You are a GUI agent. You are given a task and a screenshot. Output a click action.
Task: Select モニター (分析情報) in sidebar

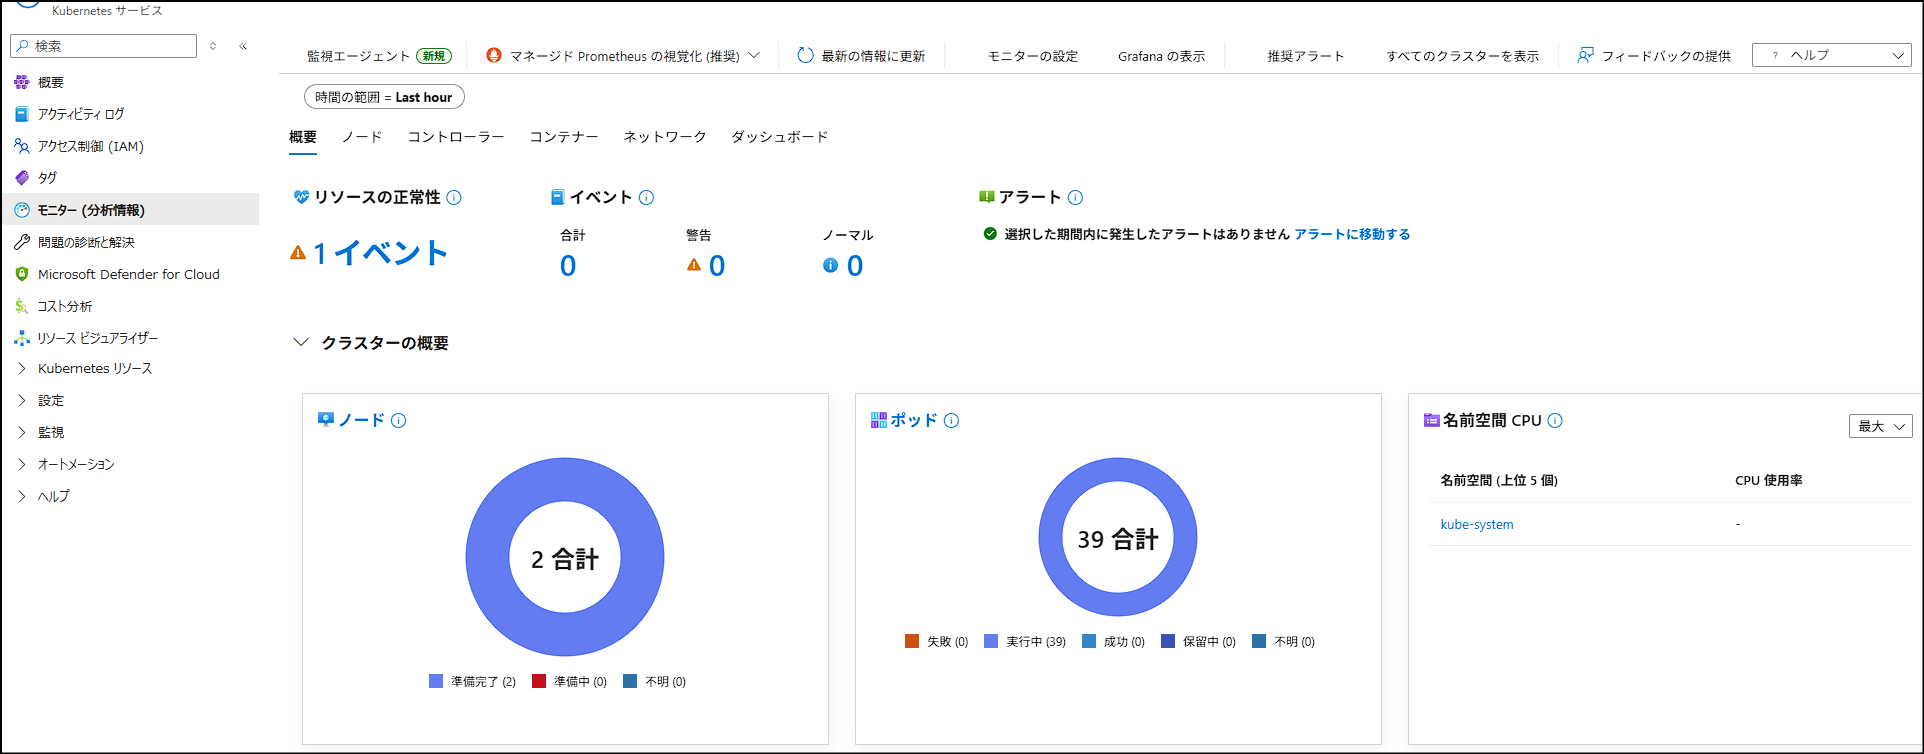130,210
